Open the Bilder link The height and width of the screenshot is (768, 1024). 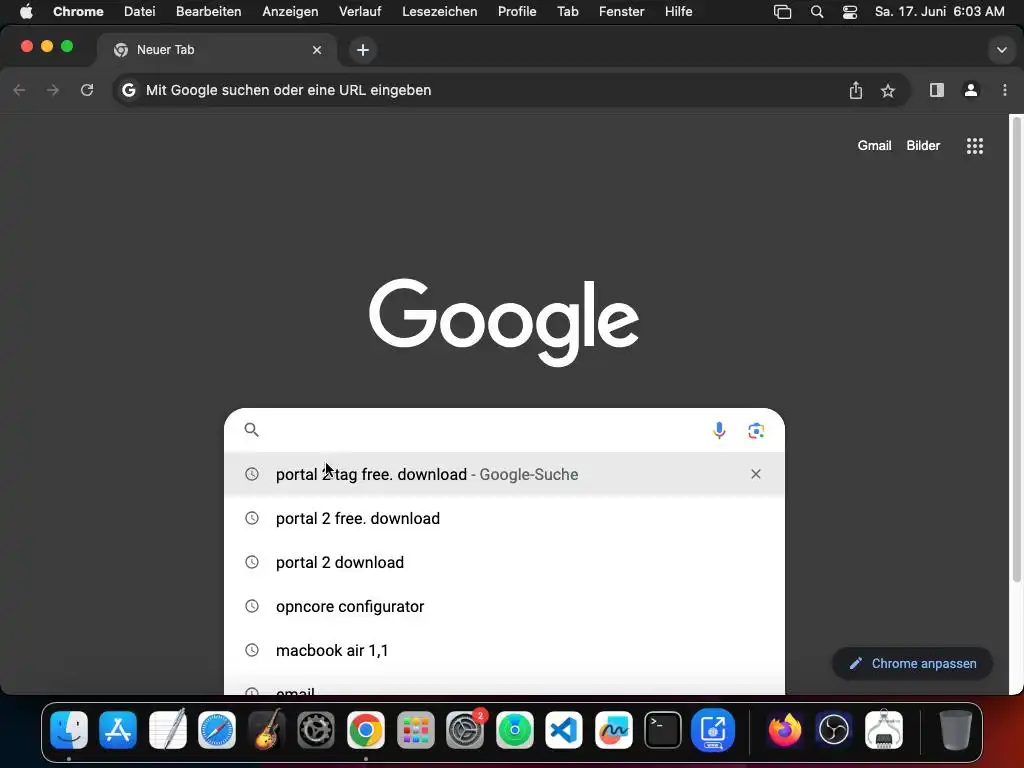(923, 146)
